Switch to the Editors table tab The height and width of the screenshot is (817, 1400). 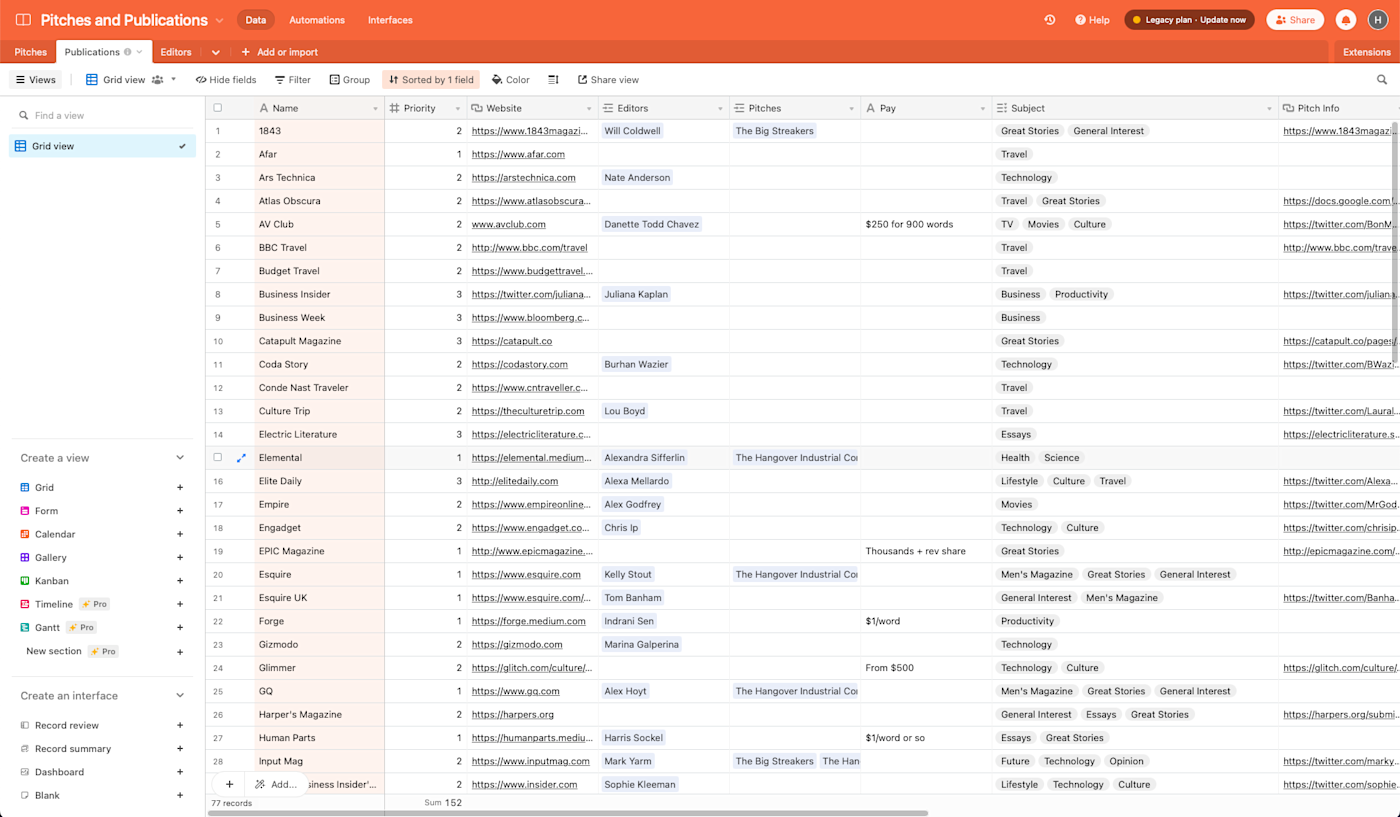pos(176,52)
